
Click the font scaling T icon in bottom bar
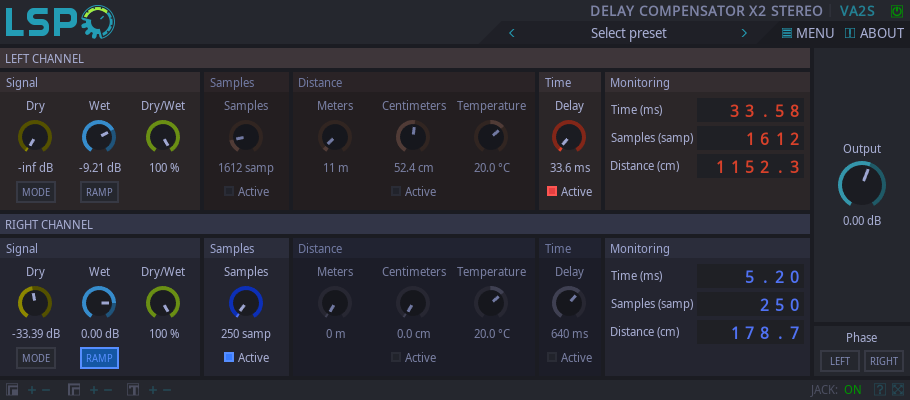[x=132, y=389]
